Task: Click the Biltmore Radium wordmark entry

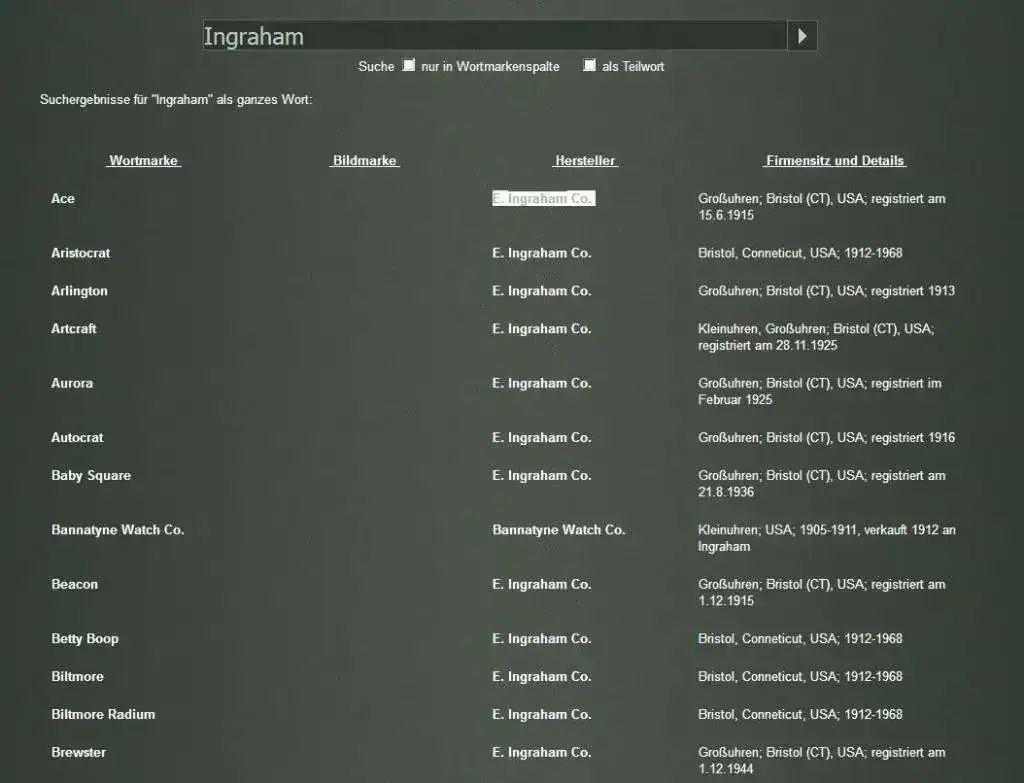Action: tap(103, 714)
